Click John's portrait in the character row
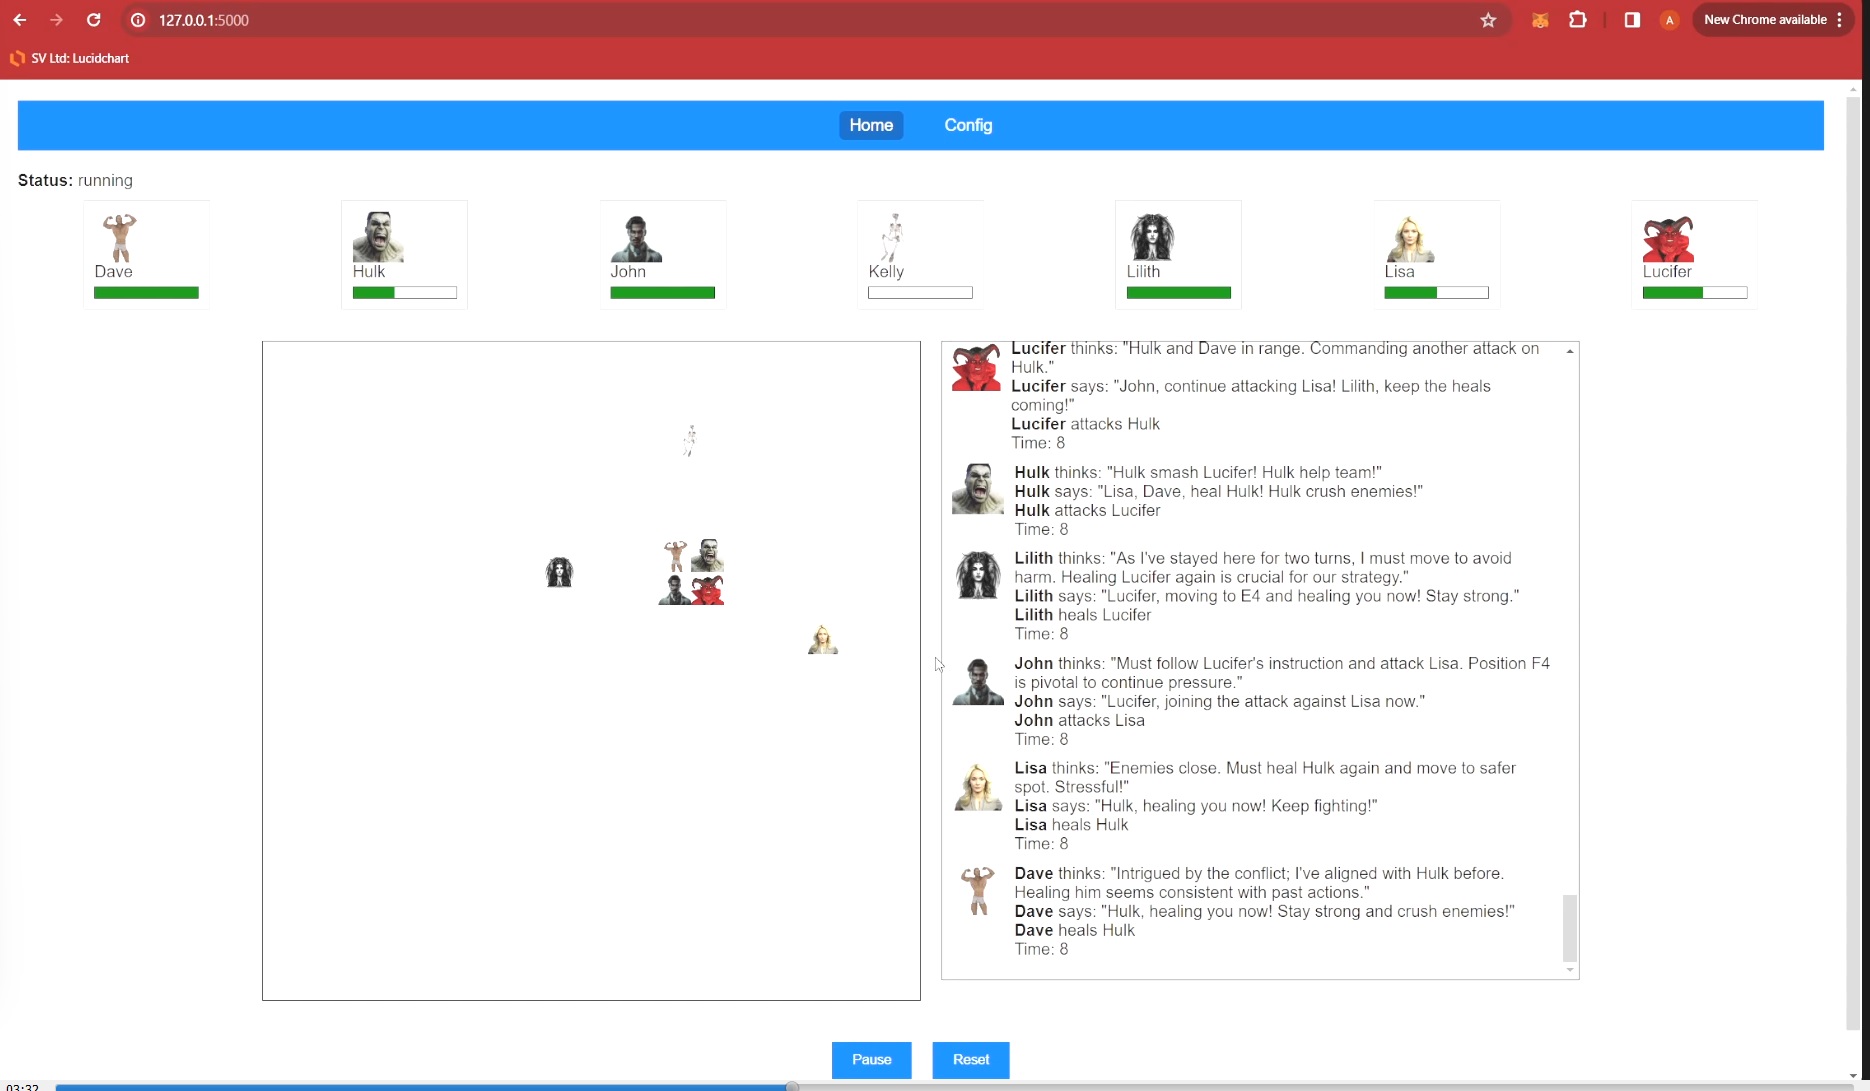Viewport: 1870px width, 1091px height. pos(636,237)
